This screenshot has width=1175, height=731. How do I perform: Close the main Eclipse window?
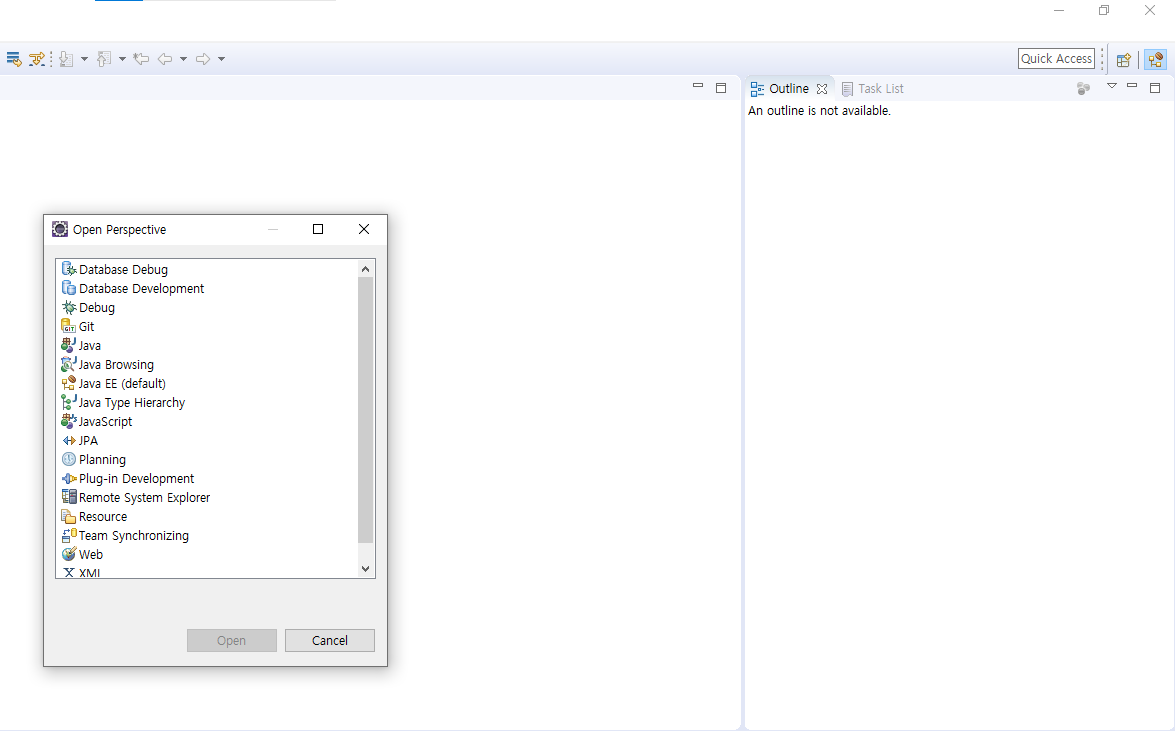(x=1150, y=10)
